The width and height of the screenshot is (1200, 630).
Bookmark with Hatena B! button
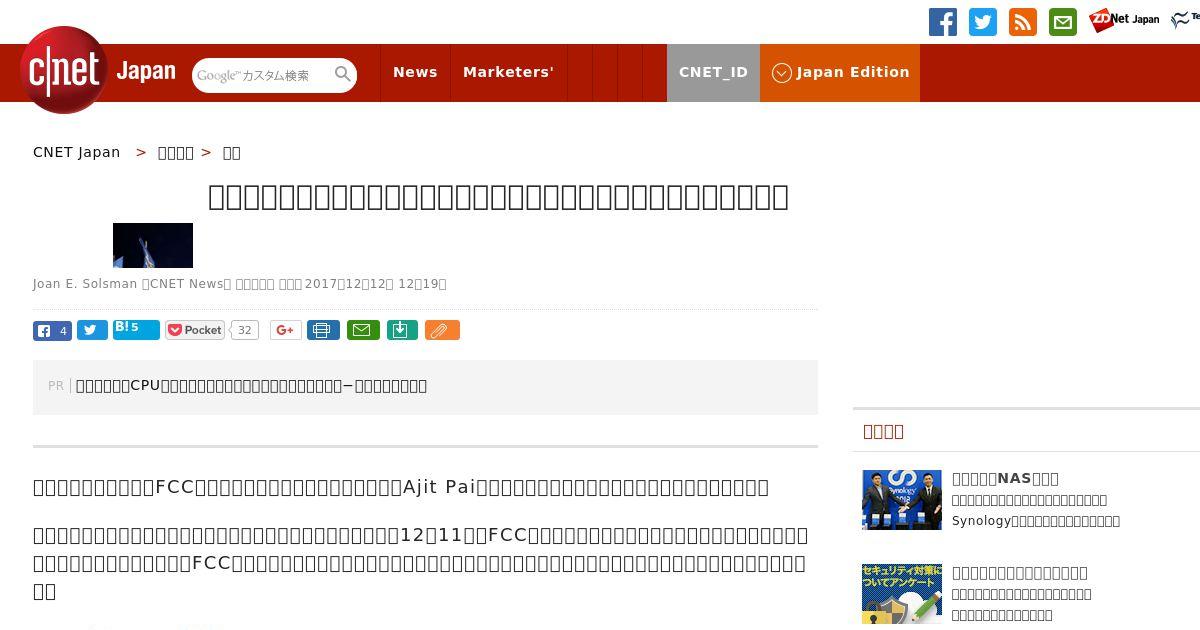[136, 329]
